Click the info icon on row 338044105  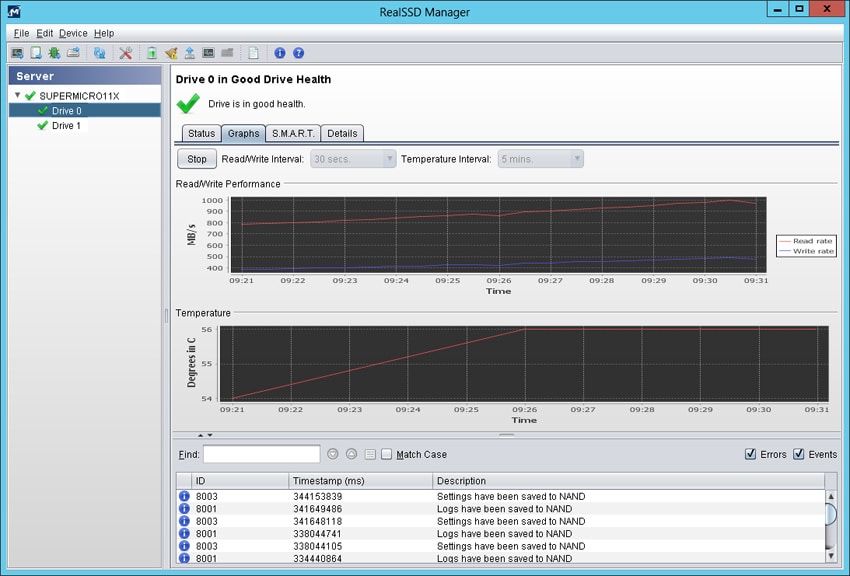184,546
